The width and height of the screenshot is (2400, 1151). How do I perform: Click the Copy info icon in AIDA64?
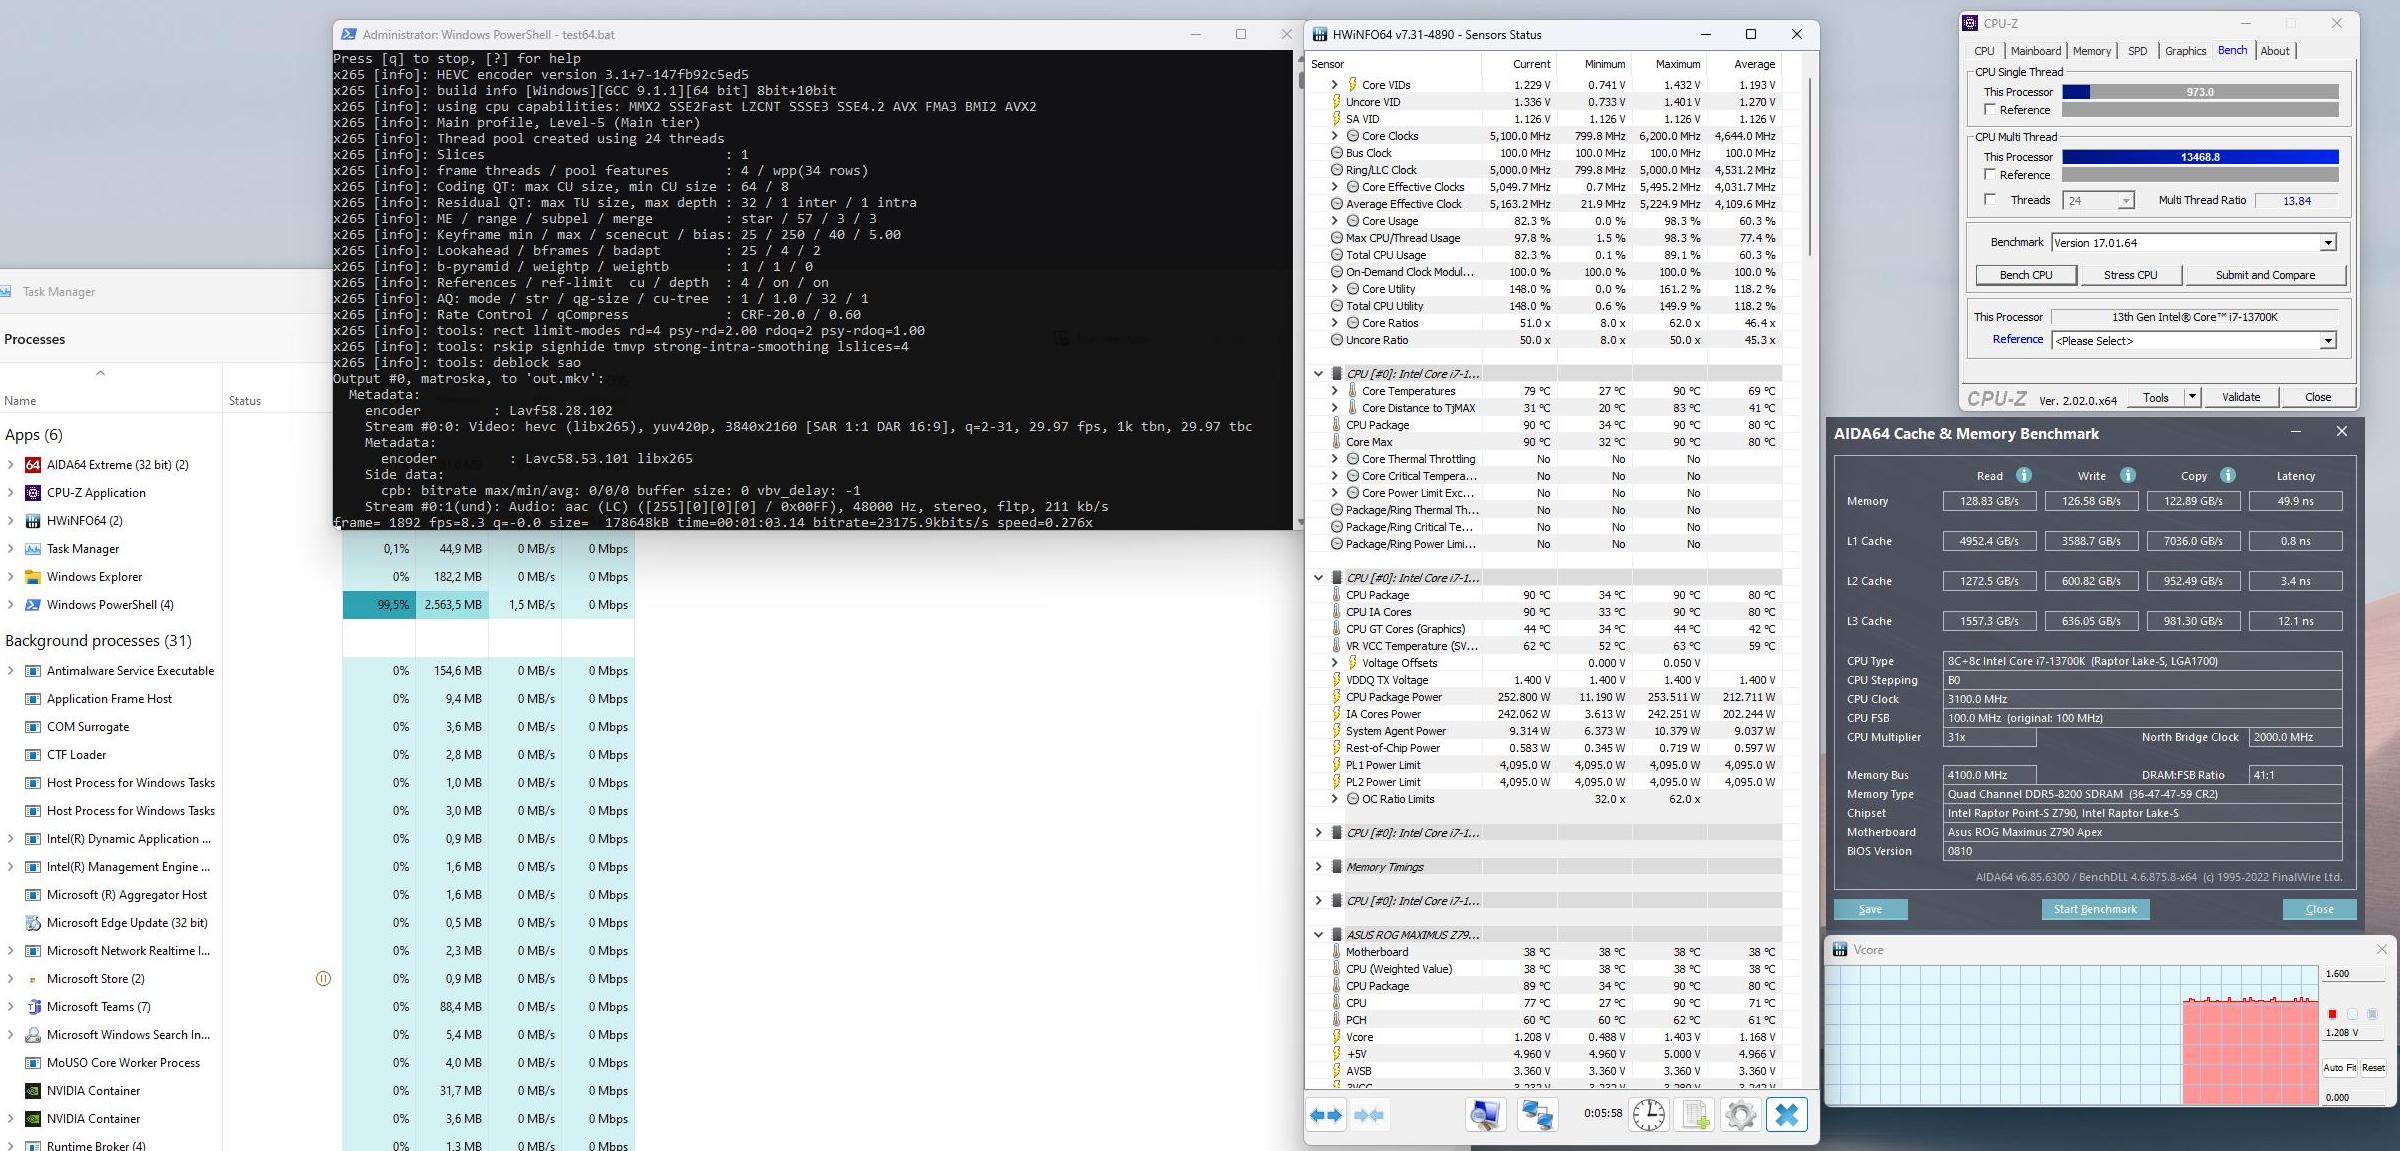(2227, 475)
